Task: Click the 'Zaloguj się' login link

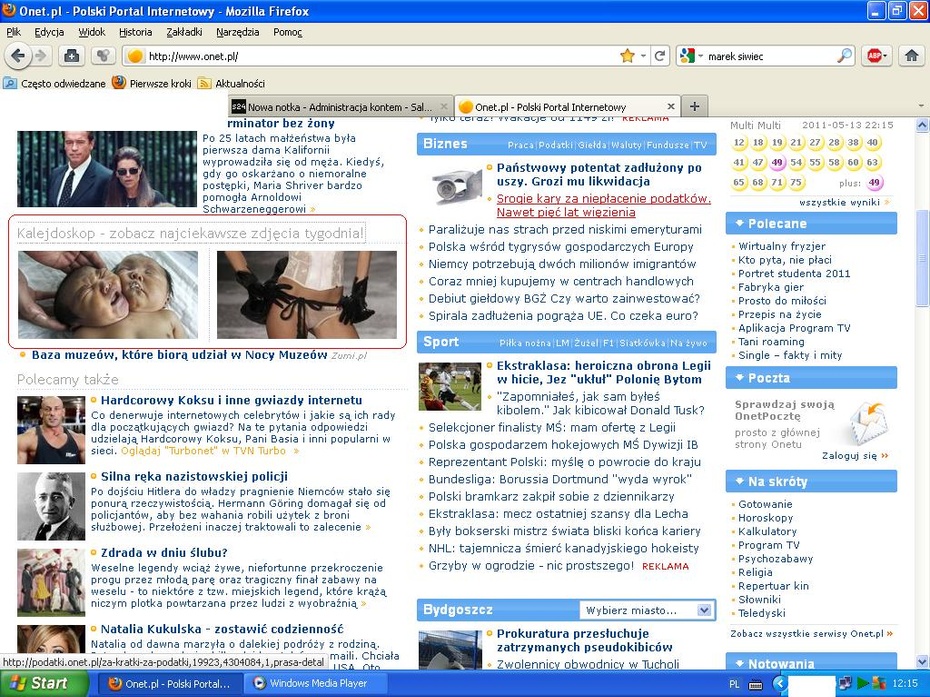Action: point(849,455)
